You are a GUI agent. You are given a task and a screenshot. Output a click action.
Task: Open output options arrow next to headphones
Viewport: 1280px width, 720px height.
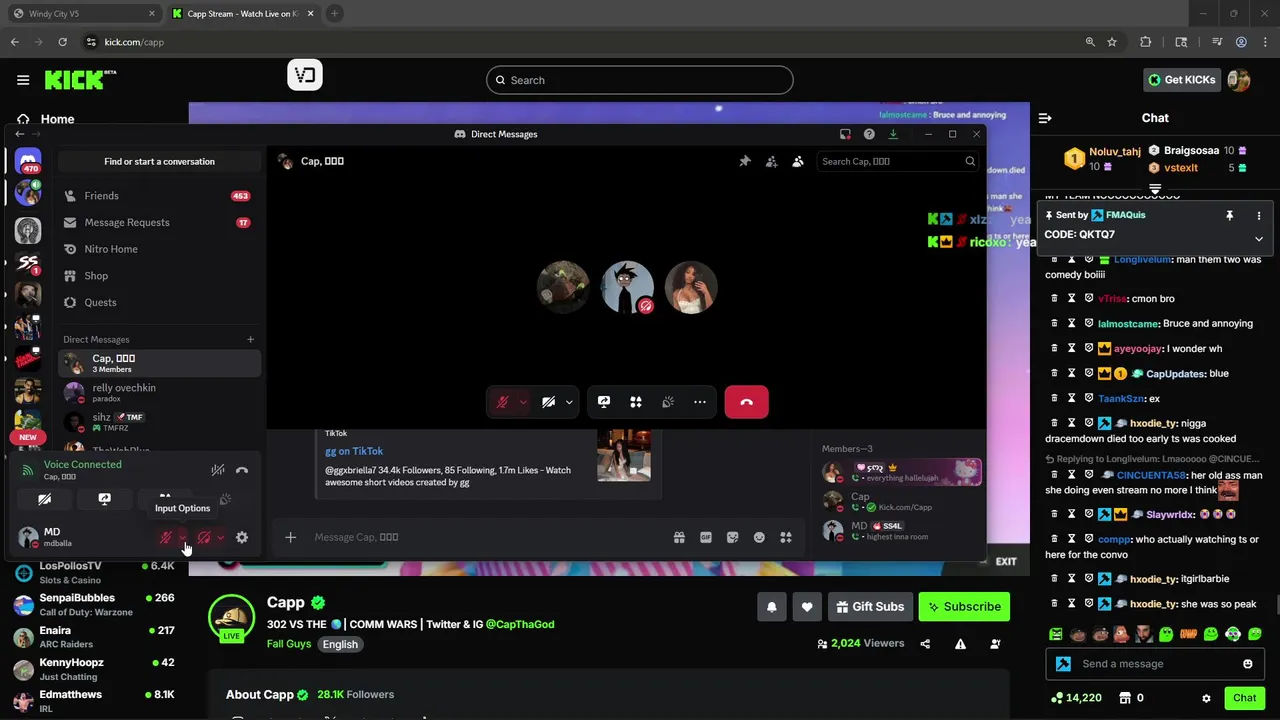pyautogui.click(x=220, y=538)
